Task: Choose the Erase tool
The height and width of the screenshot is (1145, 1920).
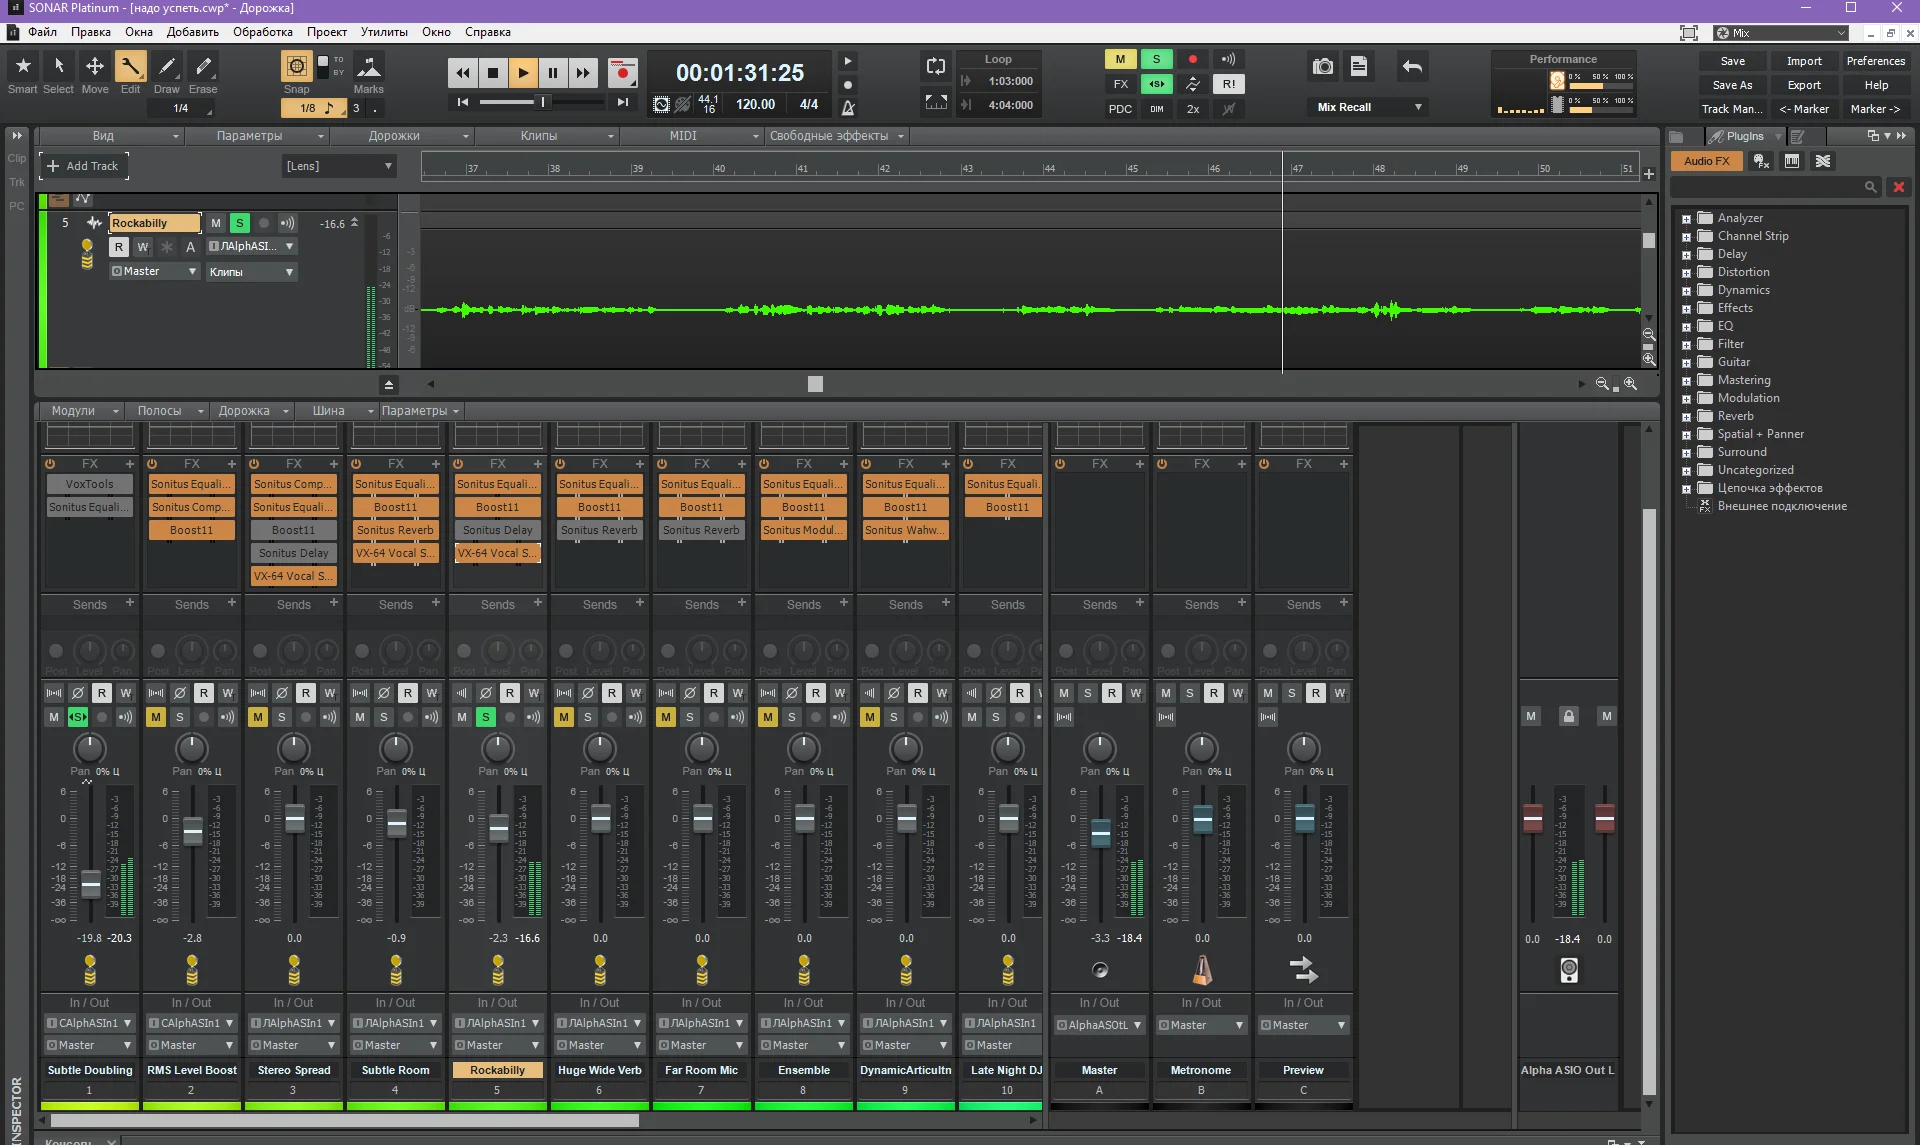Action: point(203,67)
